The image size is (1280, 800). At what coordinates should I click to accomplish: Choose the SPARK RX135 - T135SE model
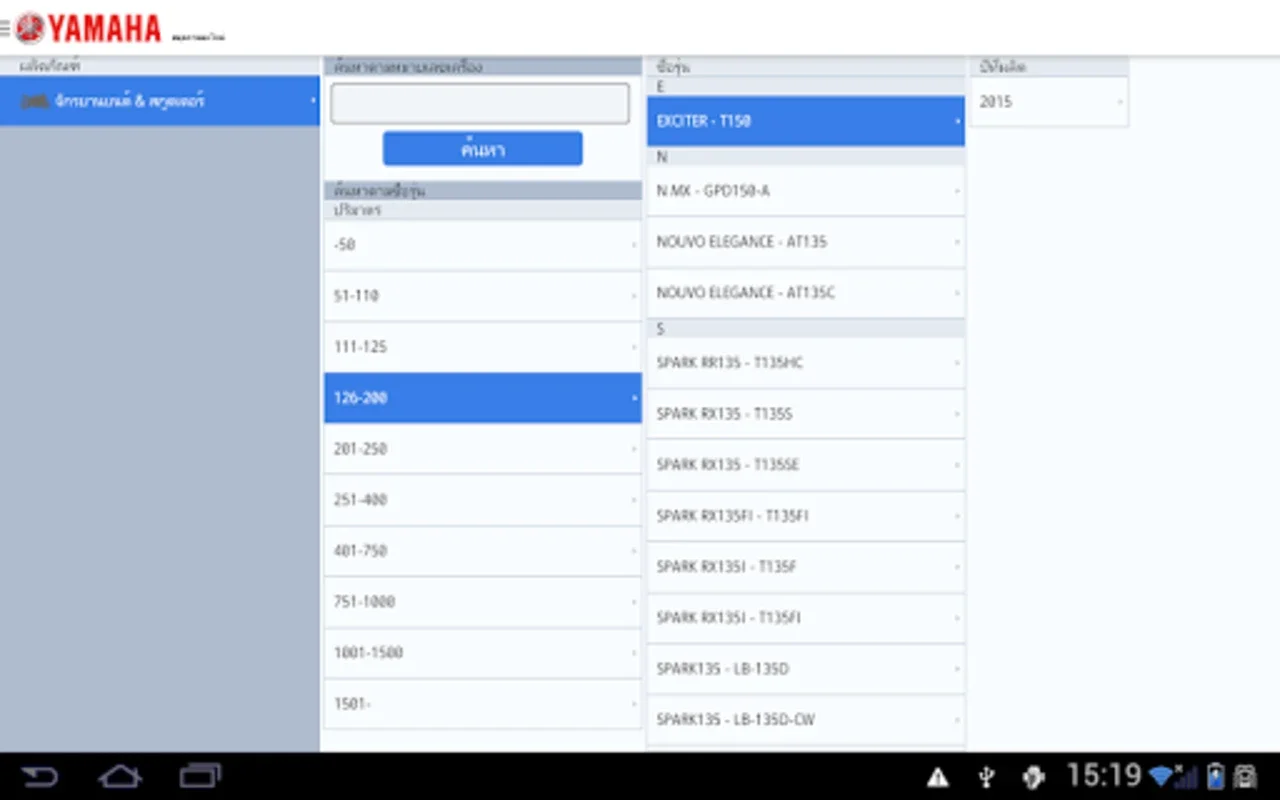coord(806,465)
